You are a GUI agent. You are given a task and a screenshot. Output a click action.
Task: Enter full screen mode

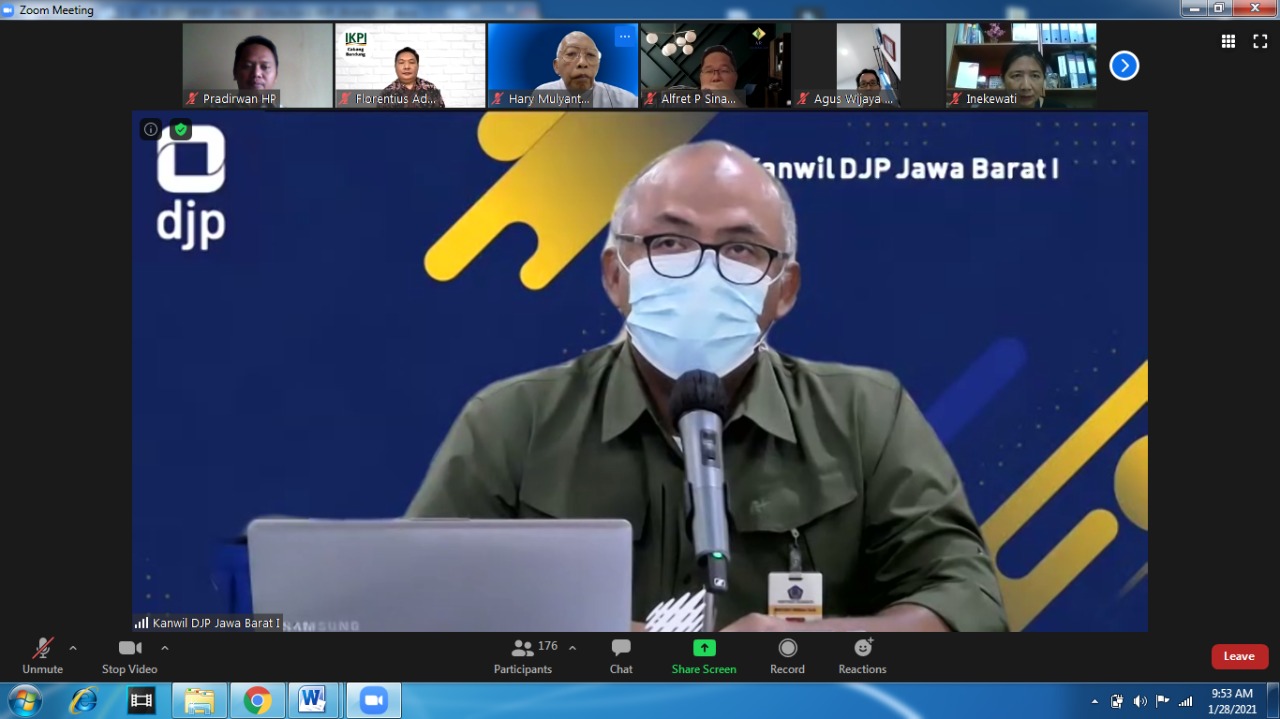(x=1260, y=41)
